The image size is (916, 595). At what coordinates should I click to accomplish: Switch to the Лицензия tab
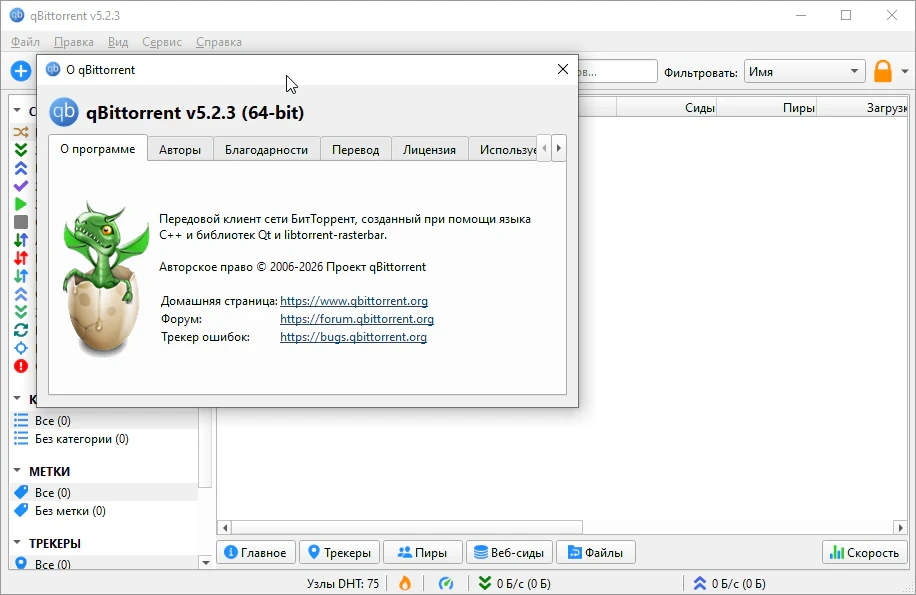(429, 149)
